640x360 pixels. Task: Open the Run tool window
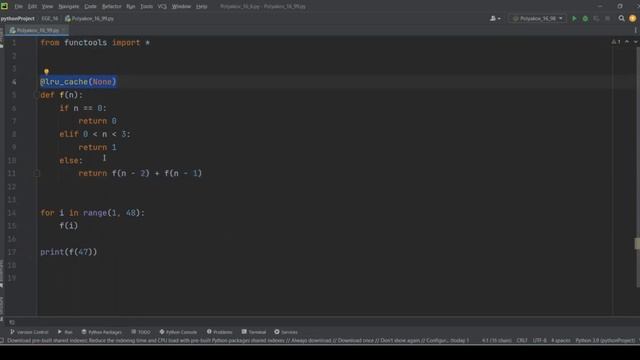[x=65, y=332]
